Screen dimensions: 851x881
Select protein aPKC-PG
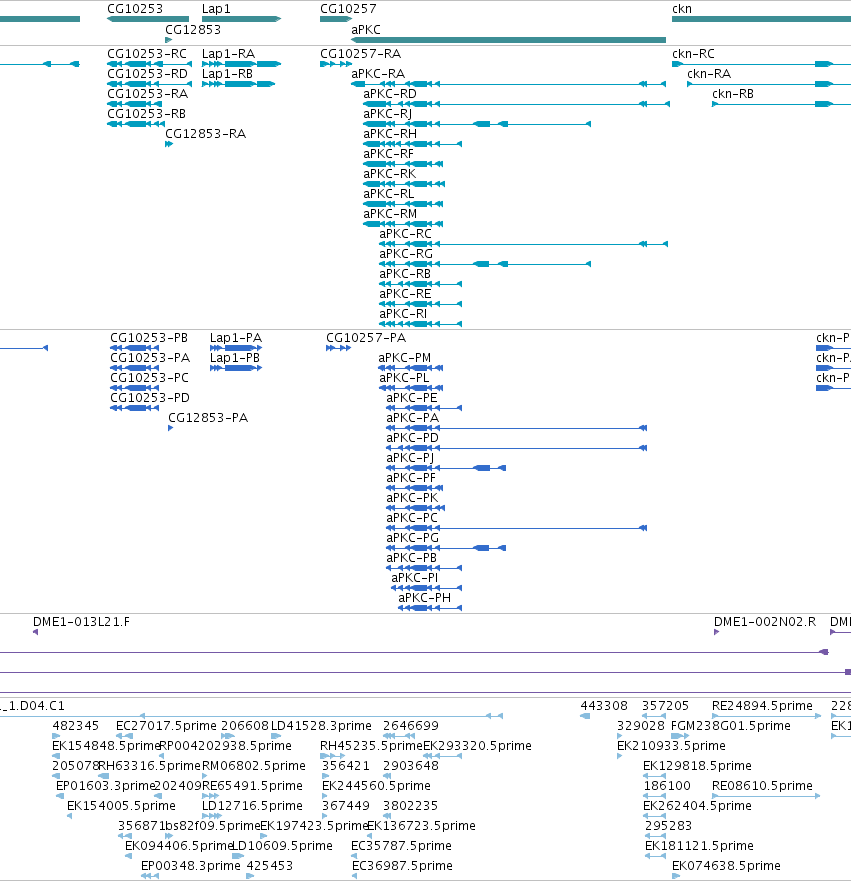446,548
